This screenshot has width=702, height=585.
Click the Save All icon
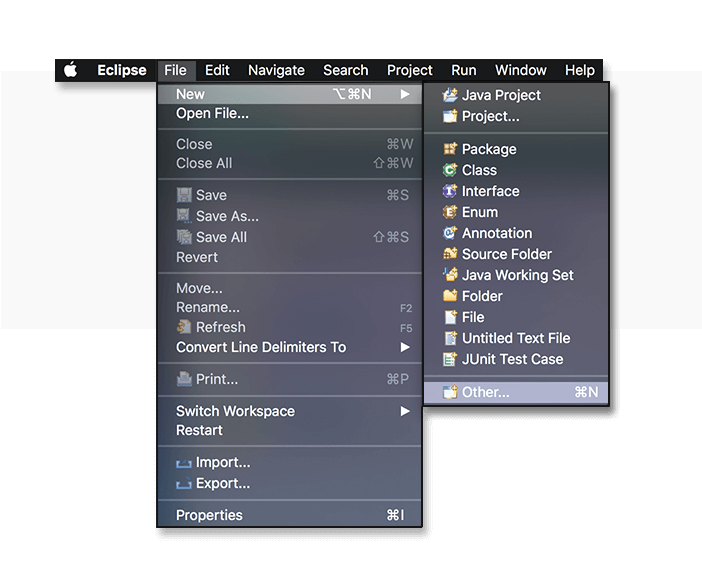(184, 237)
